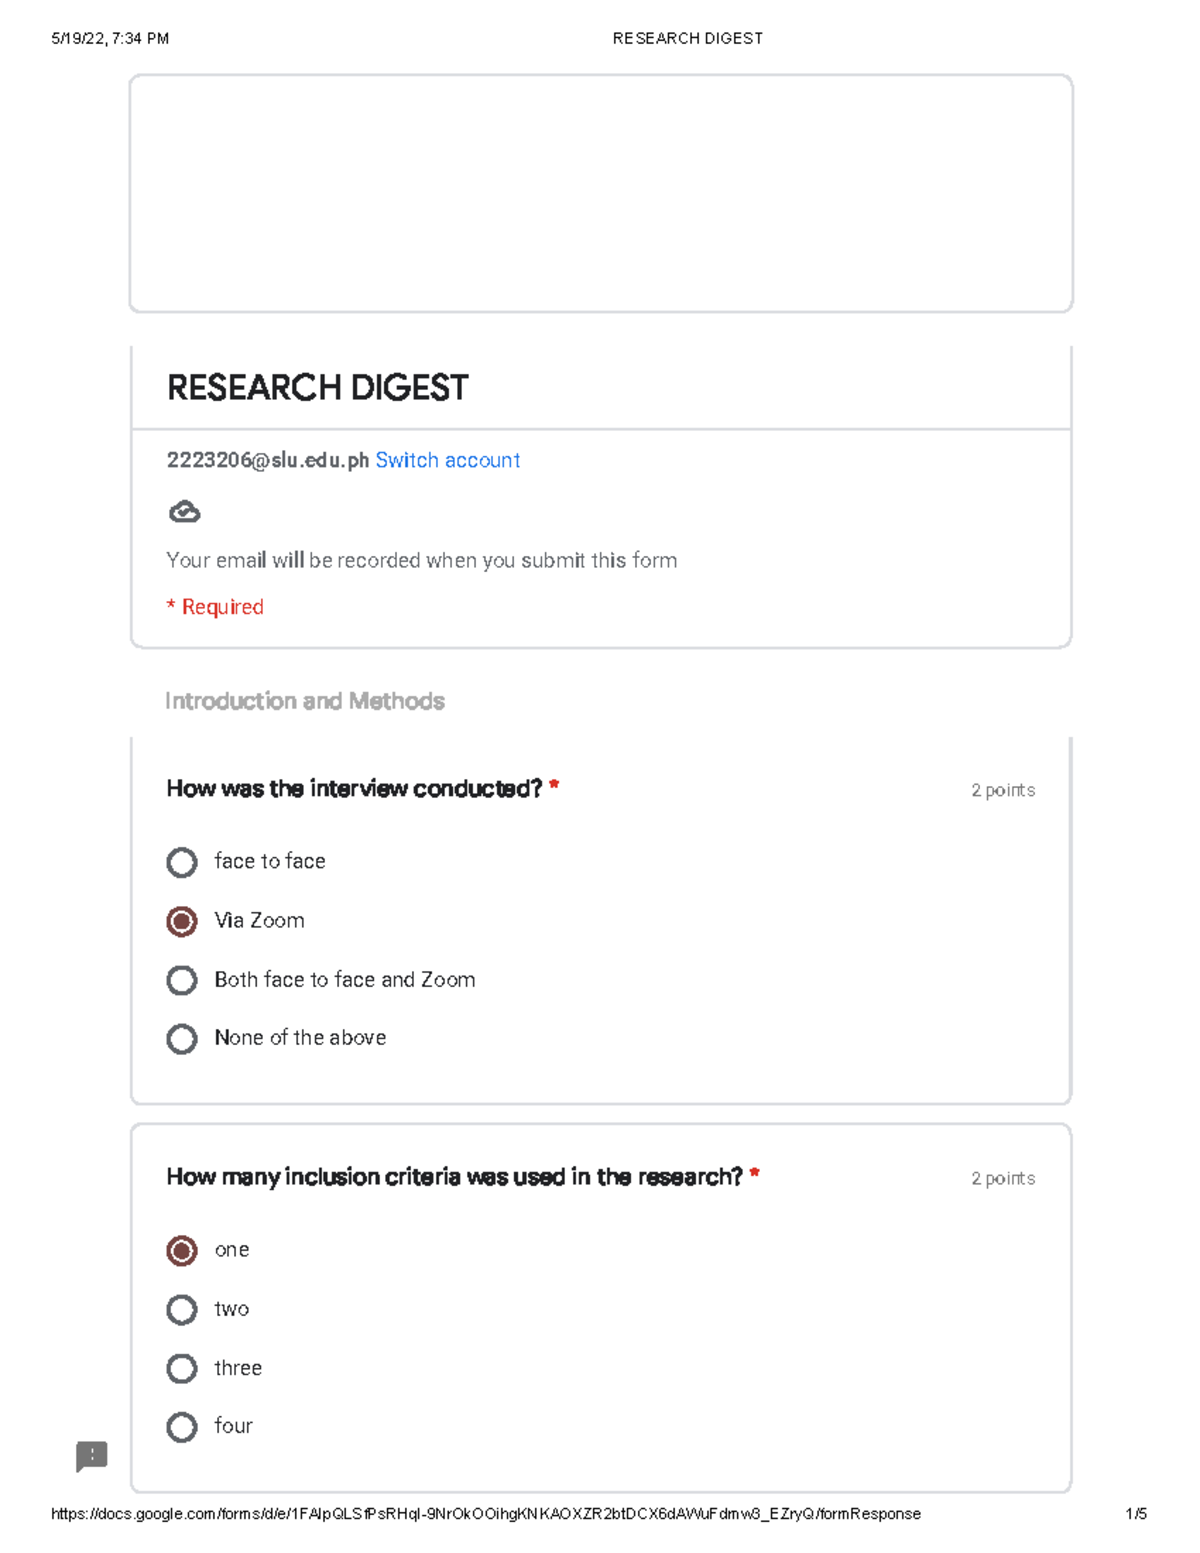Image resolution: width=1200 pixels, height=1553 pixels.
Task: Click the RESEARCH DIGEST page header text
Action: click(x=687, y=38)
